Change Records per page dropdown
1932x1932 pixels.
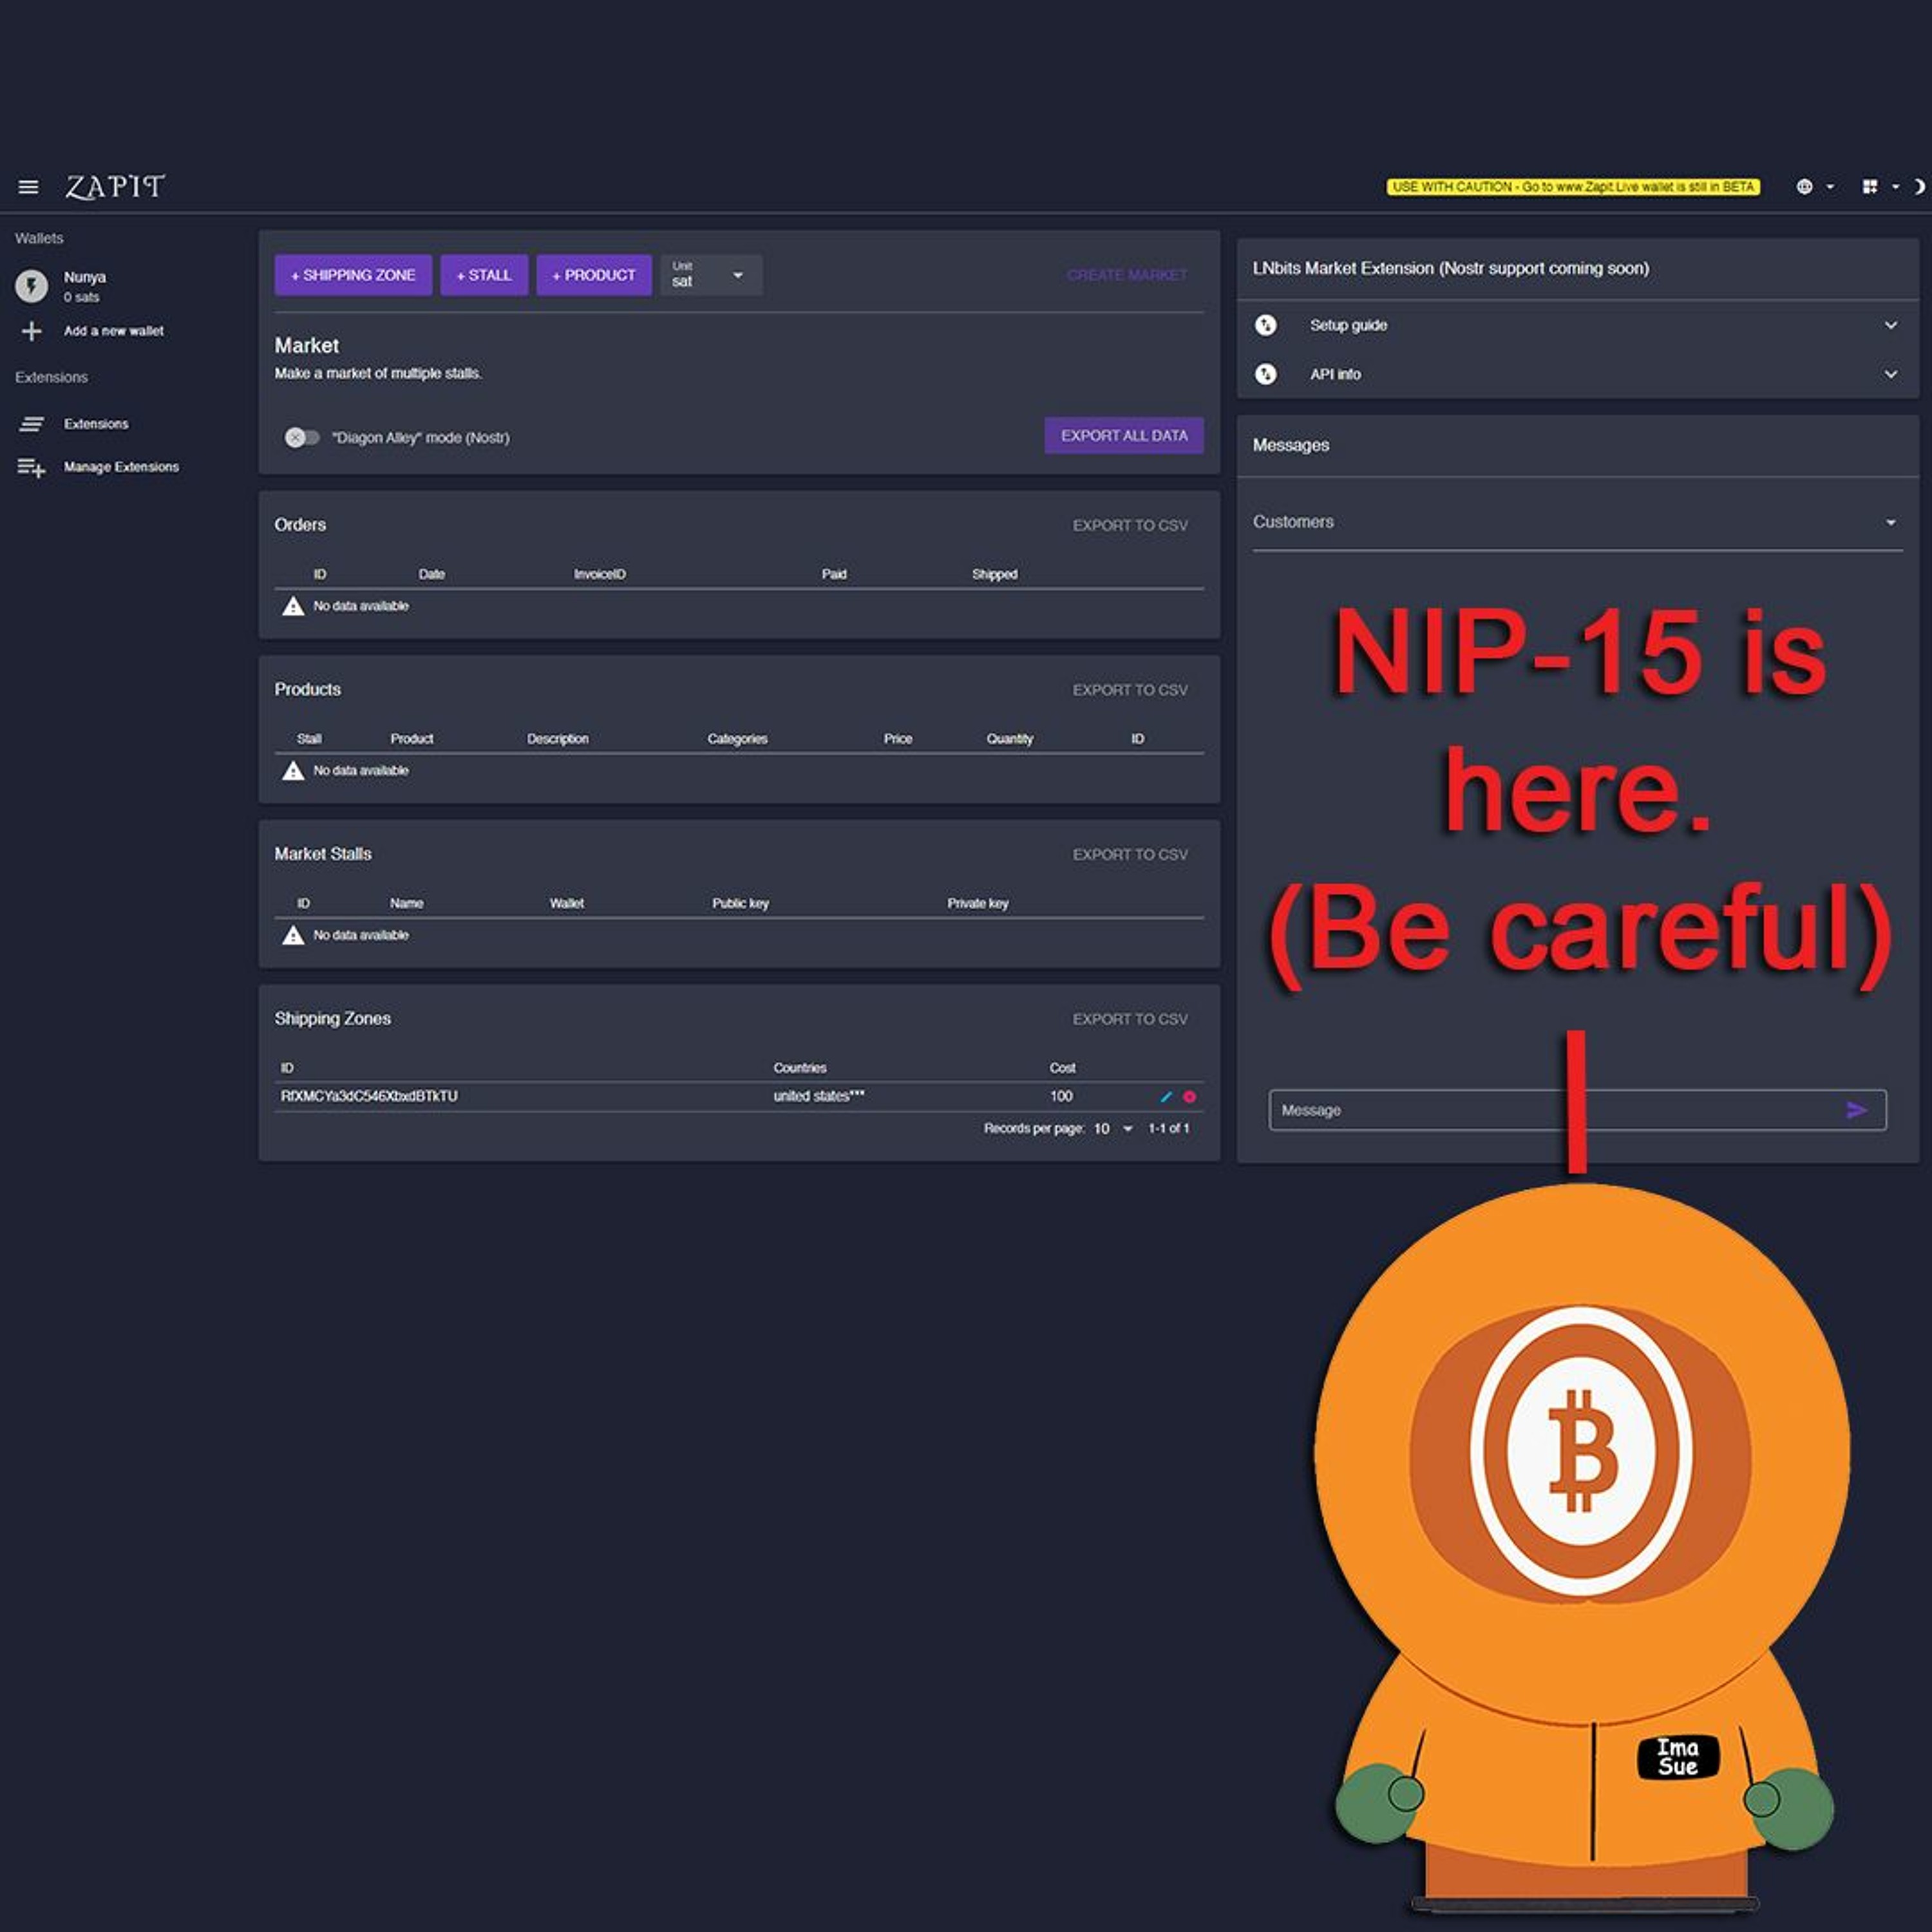(x=1113, y=1128)
